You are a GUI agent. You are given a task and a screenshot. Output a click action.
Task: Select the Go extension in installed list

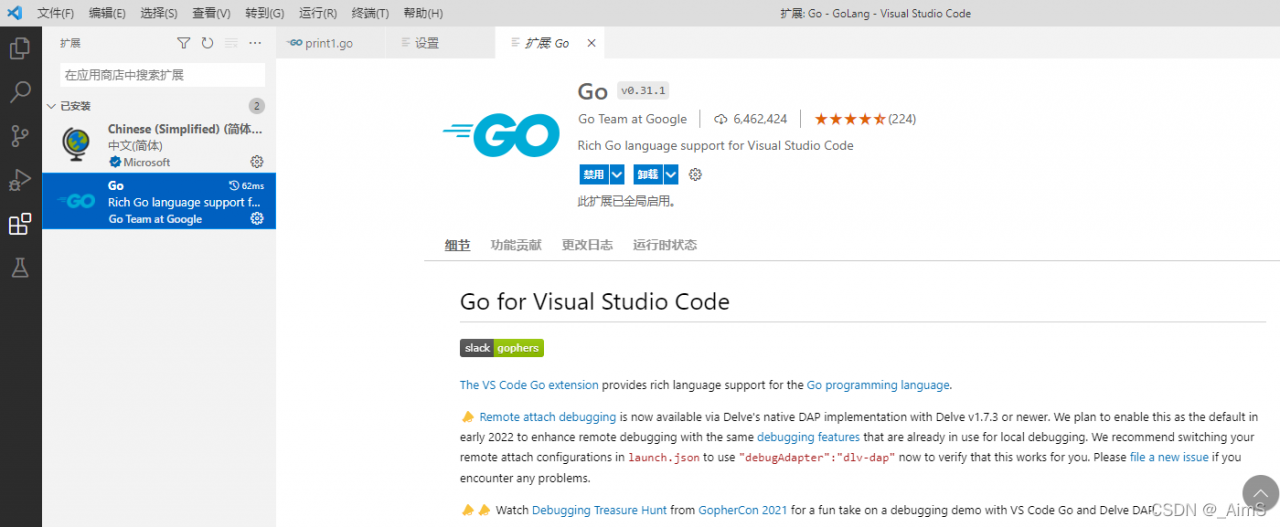(159, 201)
